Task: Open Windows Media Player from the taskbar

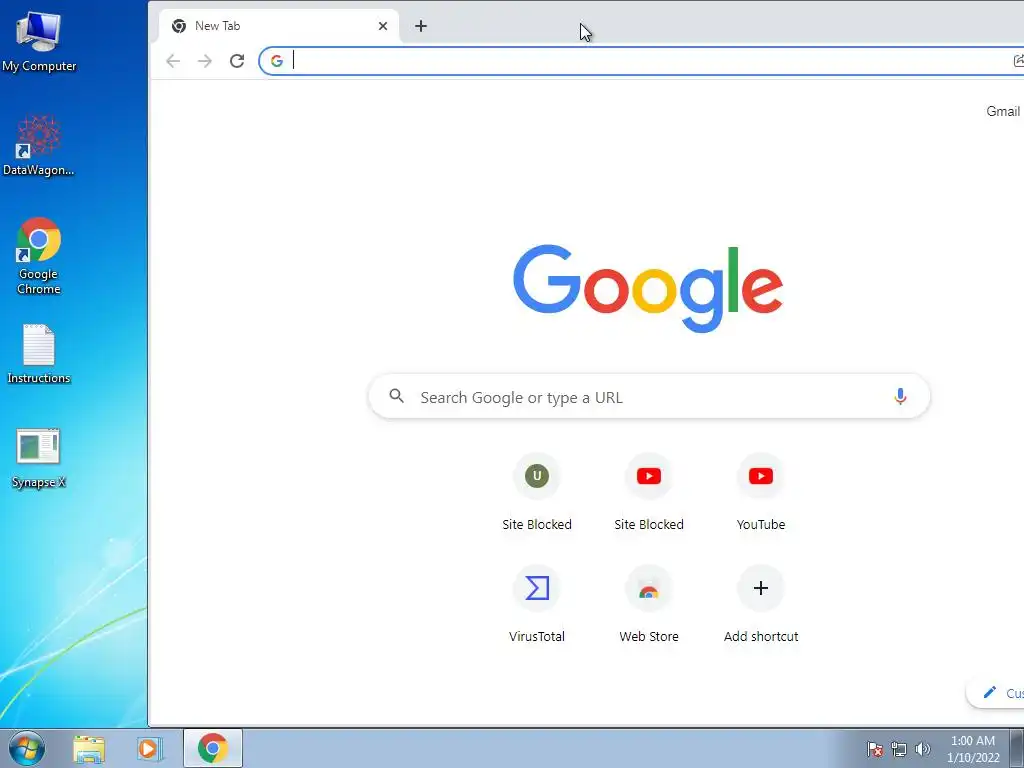Action: click(x=149, y=748)
